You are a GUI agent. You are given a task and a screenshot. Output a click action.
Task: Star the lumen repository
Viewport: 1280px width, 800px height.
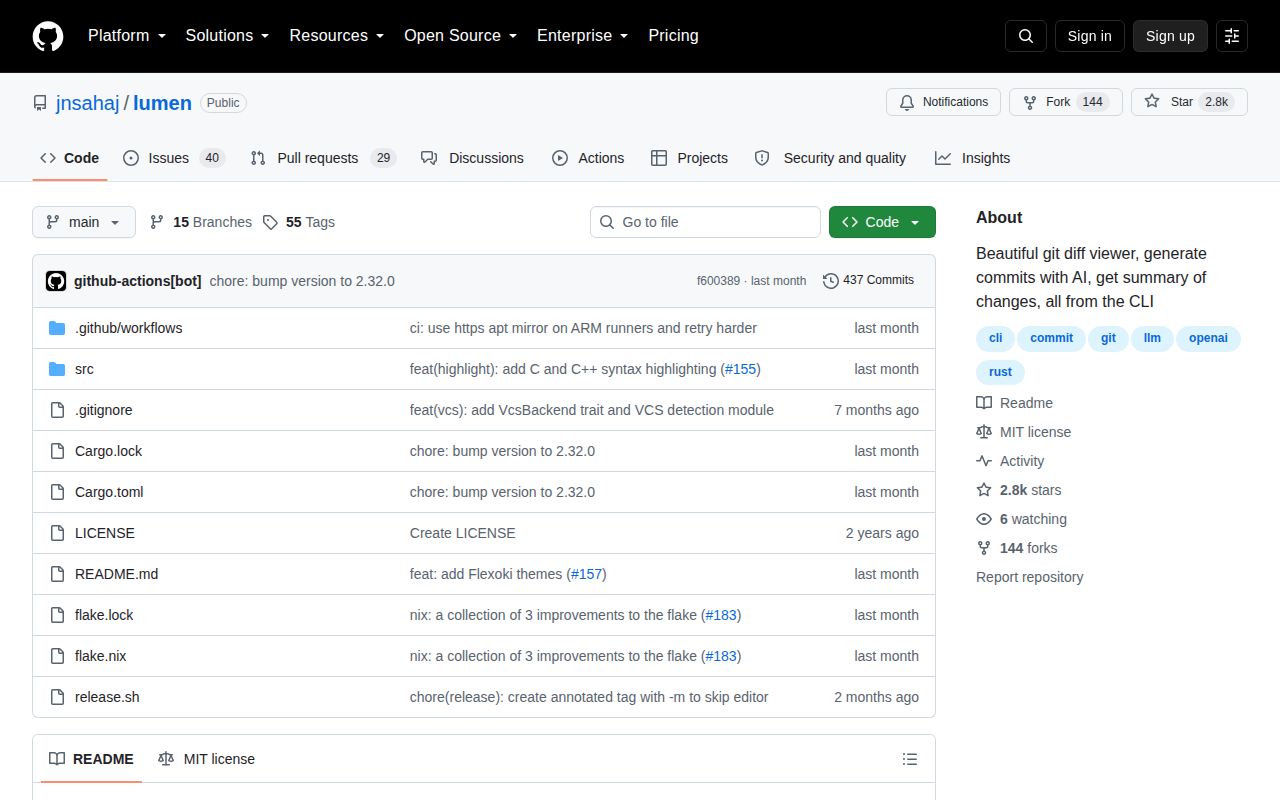(x=1189, y=102)
